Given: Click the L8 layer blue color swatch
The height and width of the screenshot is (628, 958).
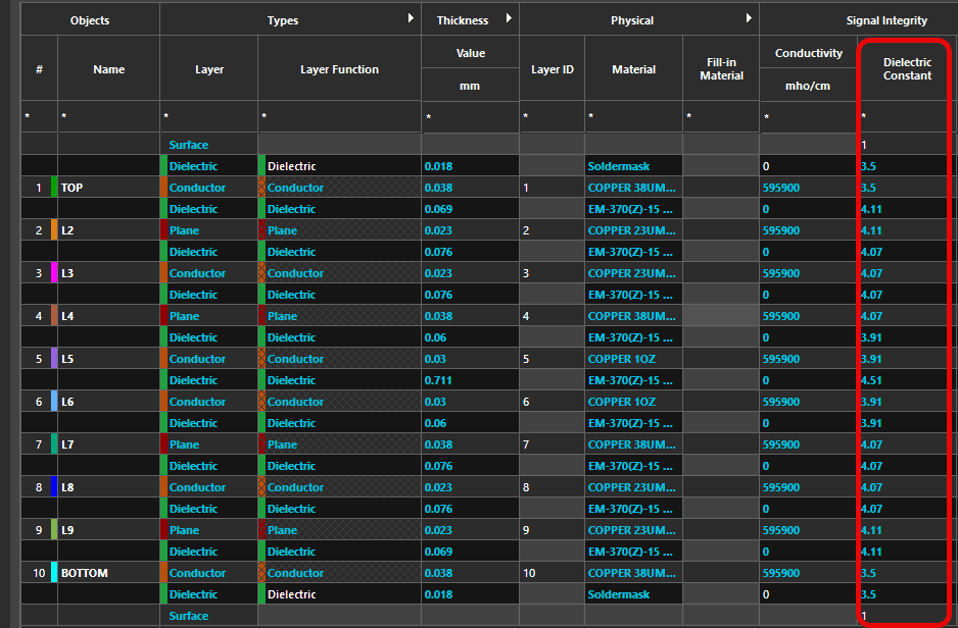Looking at the screenshot, I should tap(54, 486).
